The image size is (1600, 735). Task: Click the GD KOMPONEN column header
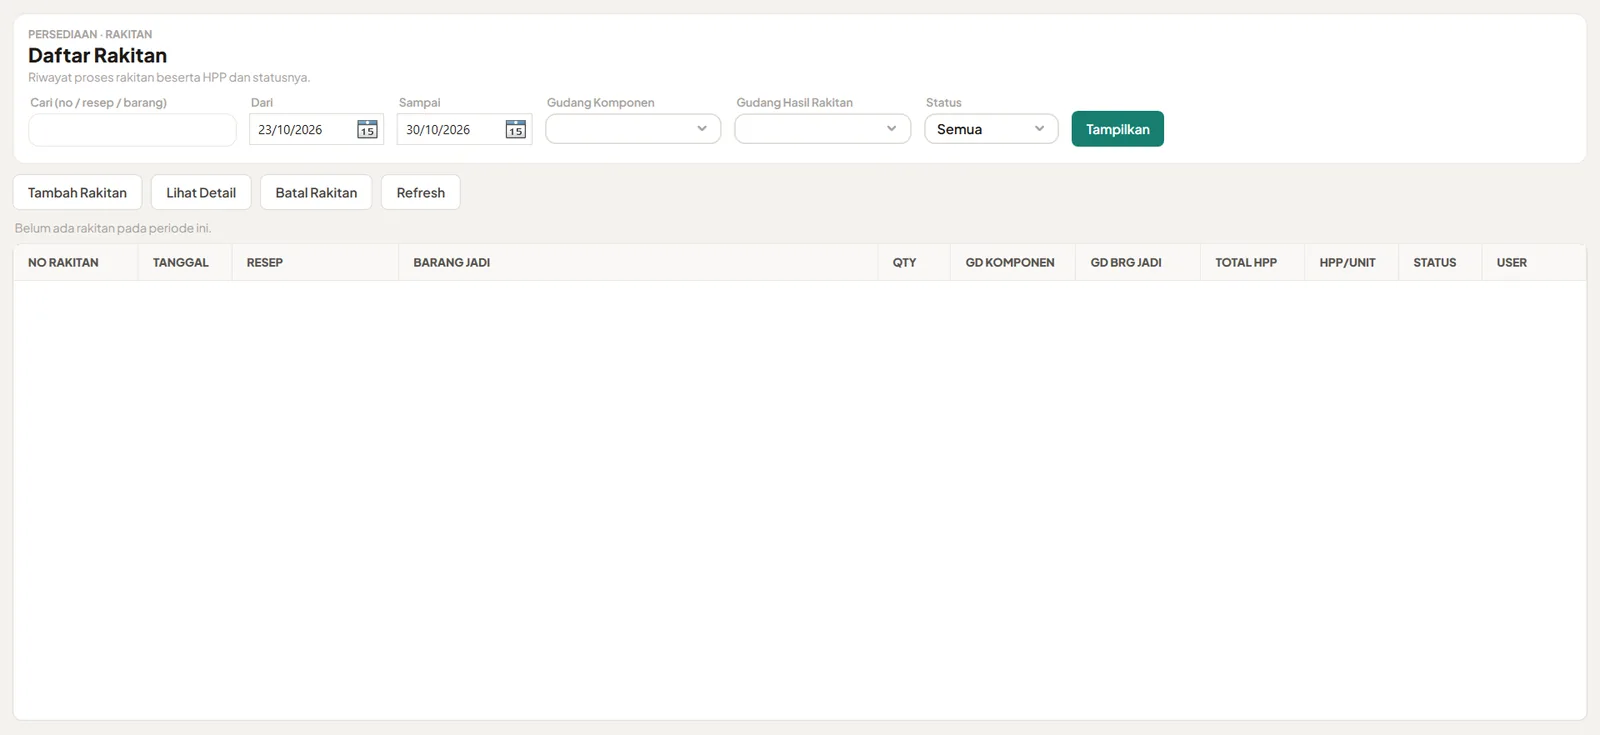click(x=1013, y=263)
